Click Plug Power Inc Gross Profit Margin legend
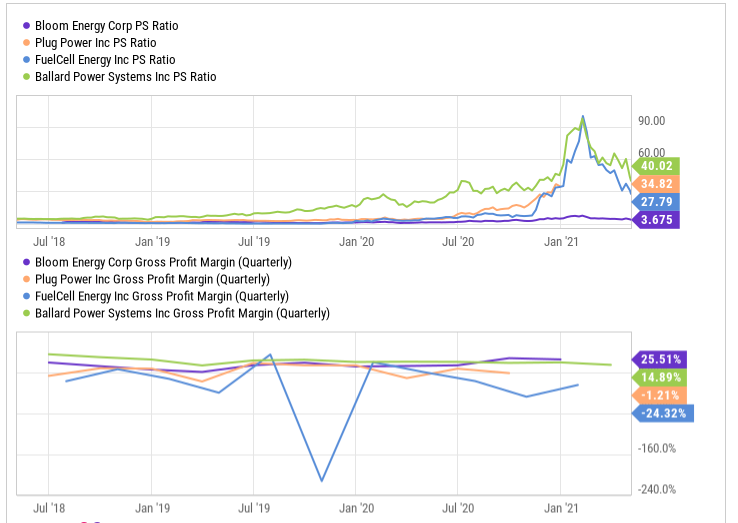This screenshot has width=738, height=523. tap(152, 279)
